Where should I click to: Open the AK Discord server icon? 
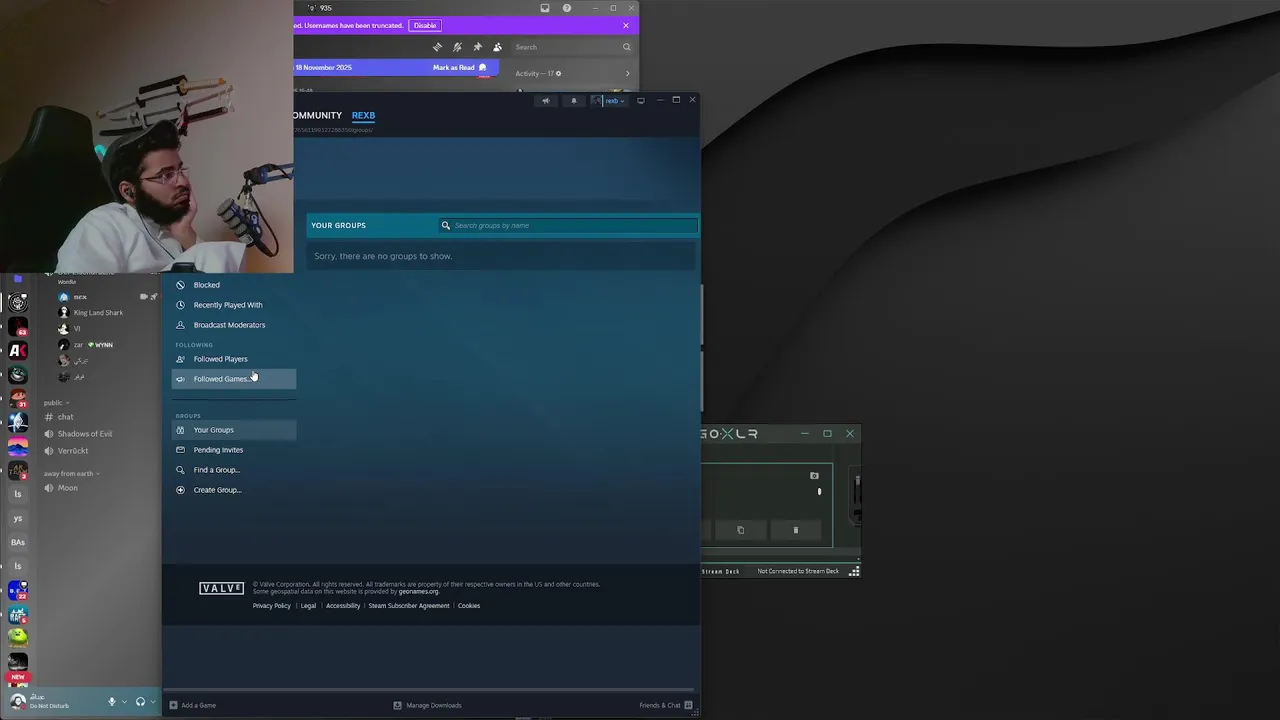[18, 350]
